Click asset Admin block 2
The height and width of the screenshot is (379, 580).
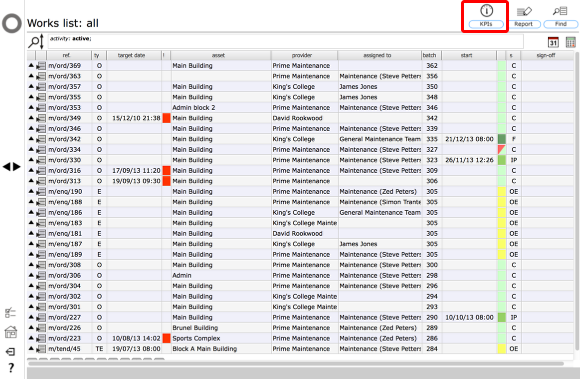pyautogui.click(x=193, y=108)
